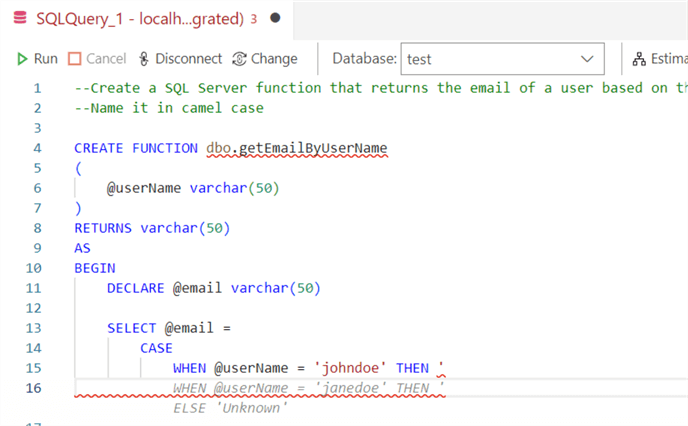Image resolution: width=688 pixels, height=426 pixels.
Task: Click the Estimated plan diagram icon
Action: pos(639,59)
